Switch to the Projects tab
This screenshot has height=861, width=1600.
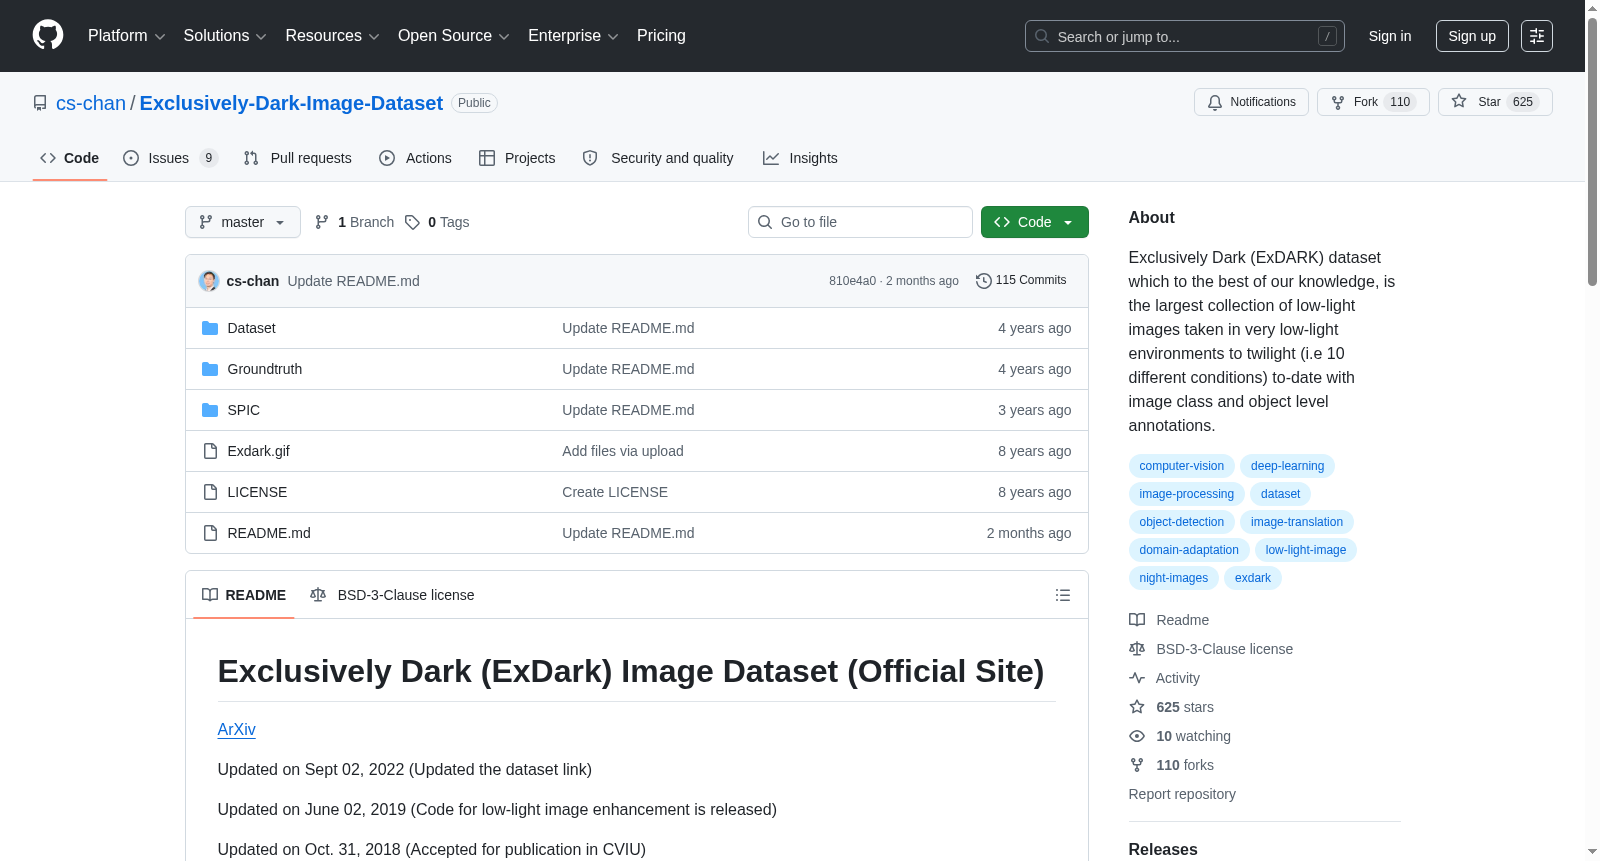coord(517,158)
